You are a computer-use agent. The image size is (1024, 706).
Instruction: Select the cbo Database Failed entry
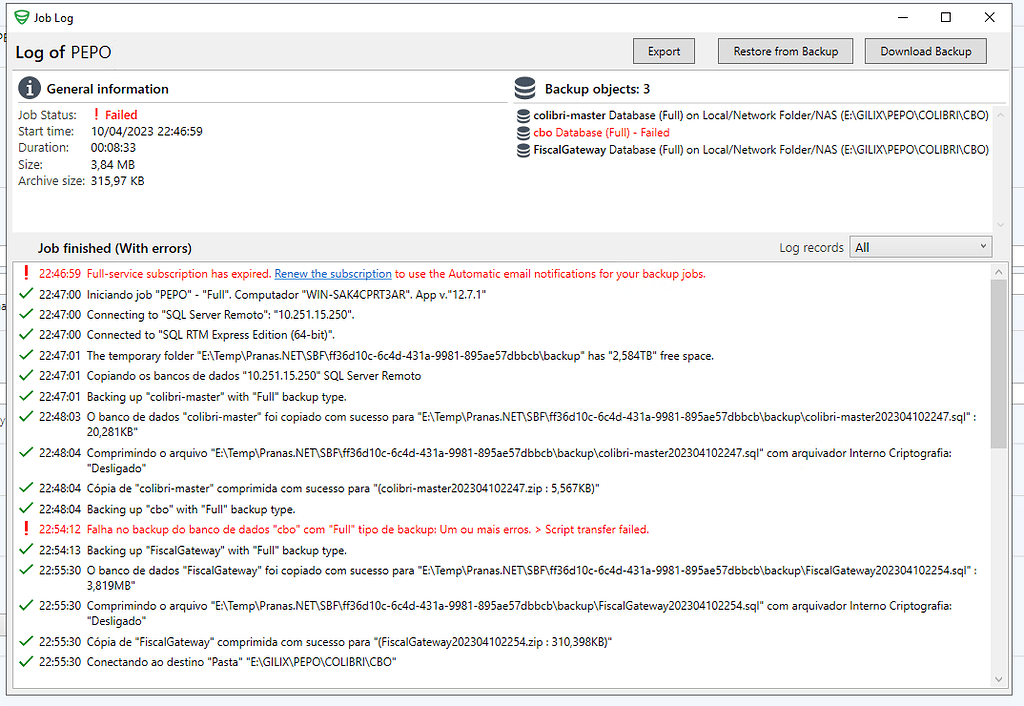click(x=600, y=131)
